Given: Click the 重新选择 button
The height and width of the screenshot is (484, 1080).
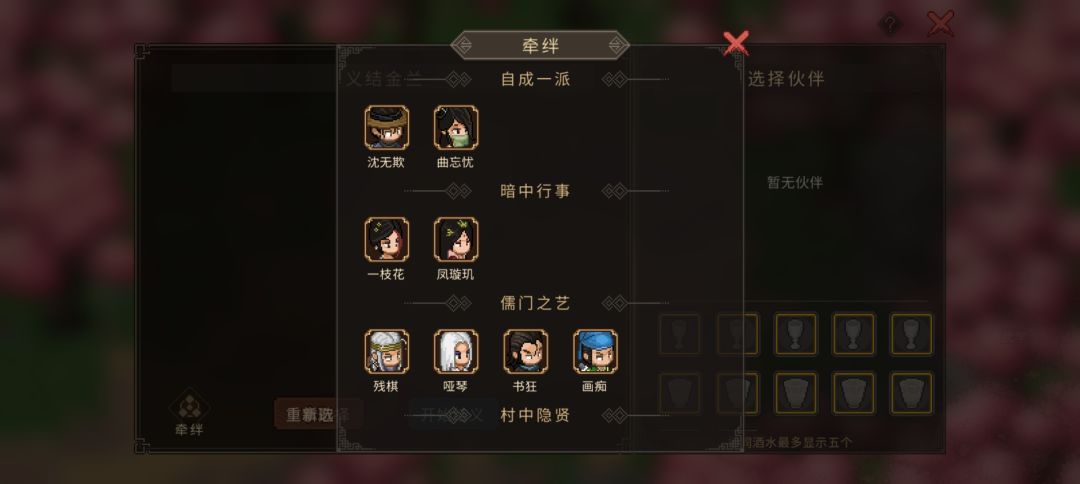Looking at the screenshot, I should (x=318, y=414).
